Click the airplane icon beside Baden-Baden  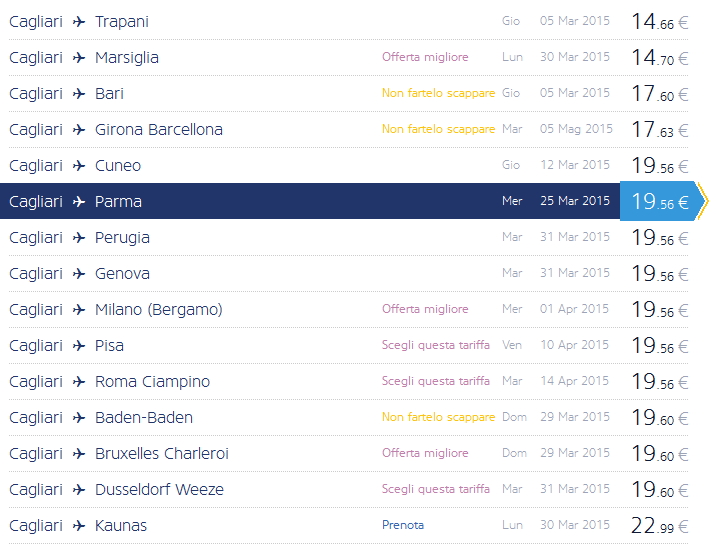coord(80,418)
